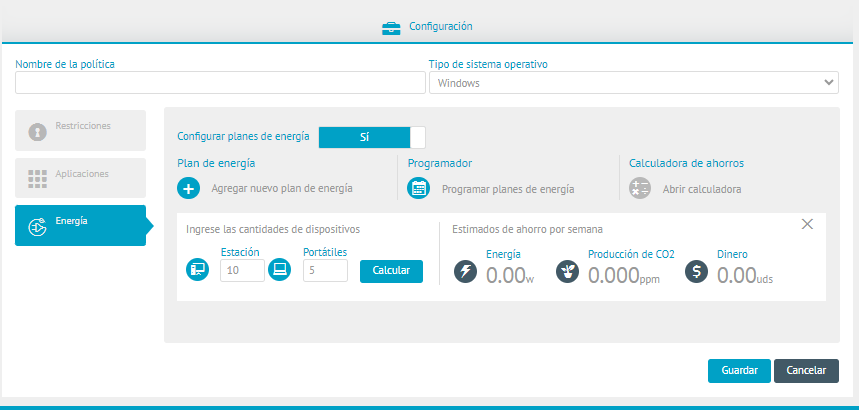Click the Programador calendar icon

[x=419, y=189]
